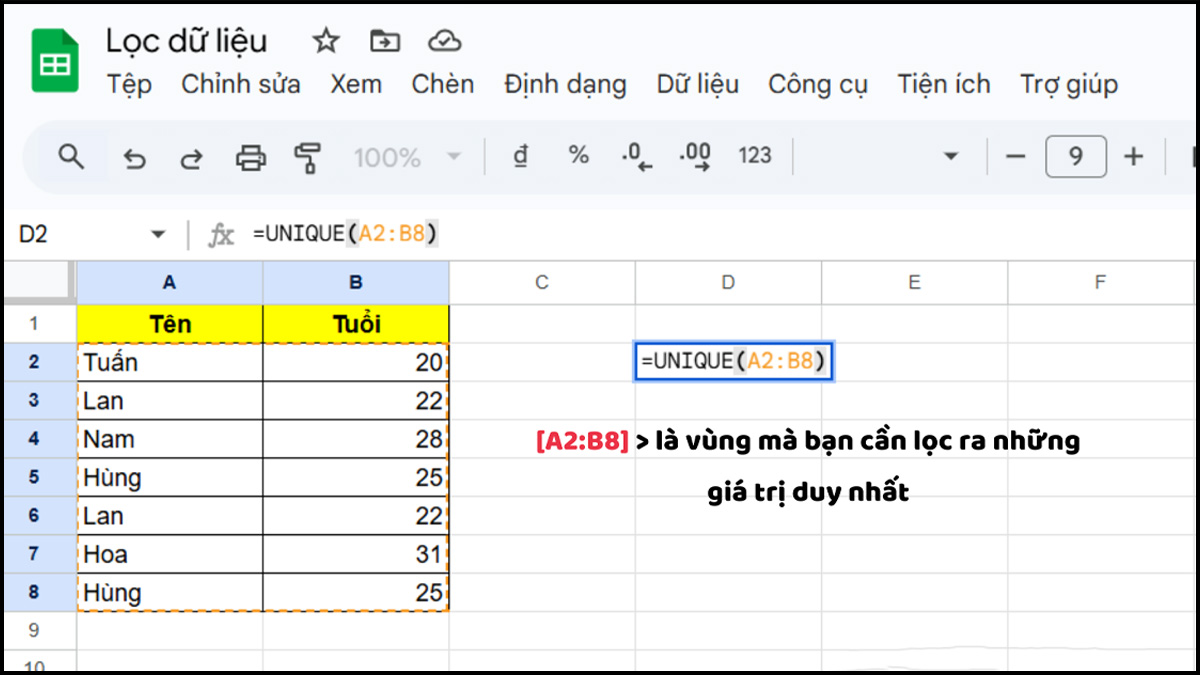Select the paint format tool
This screenshot has width=1200, height=675.
click(x=308, y=156)
